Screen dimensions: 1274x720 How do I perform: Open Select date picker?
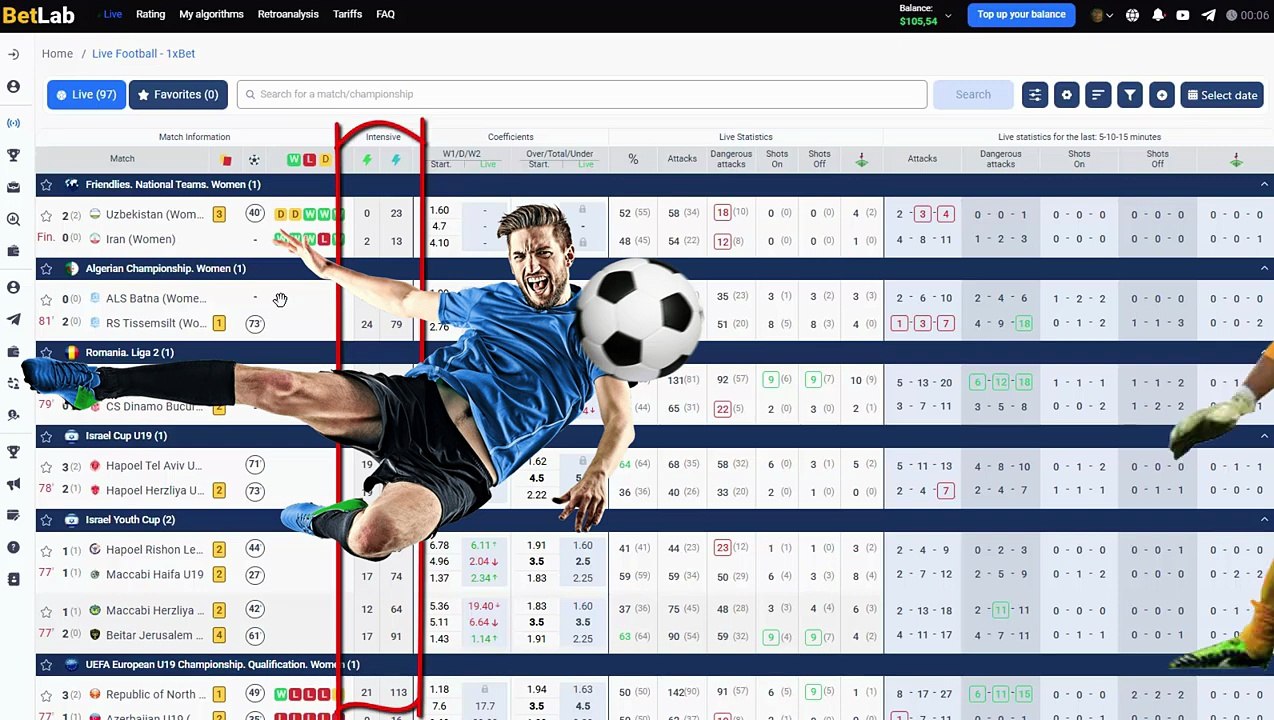coord(1222,95)
